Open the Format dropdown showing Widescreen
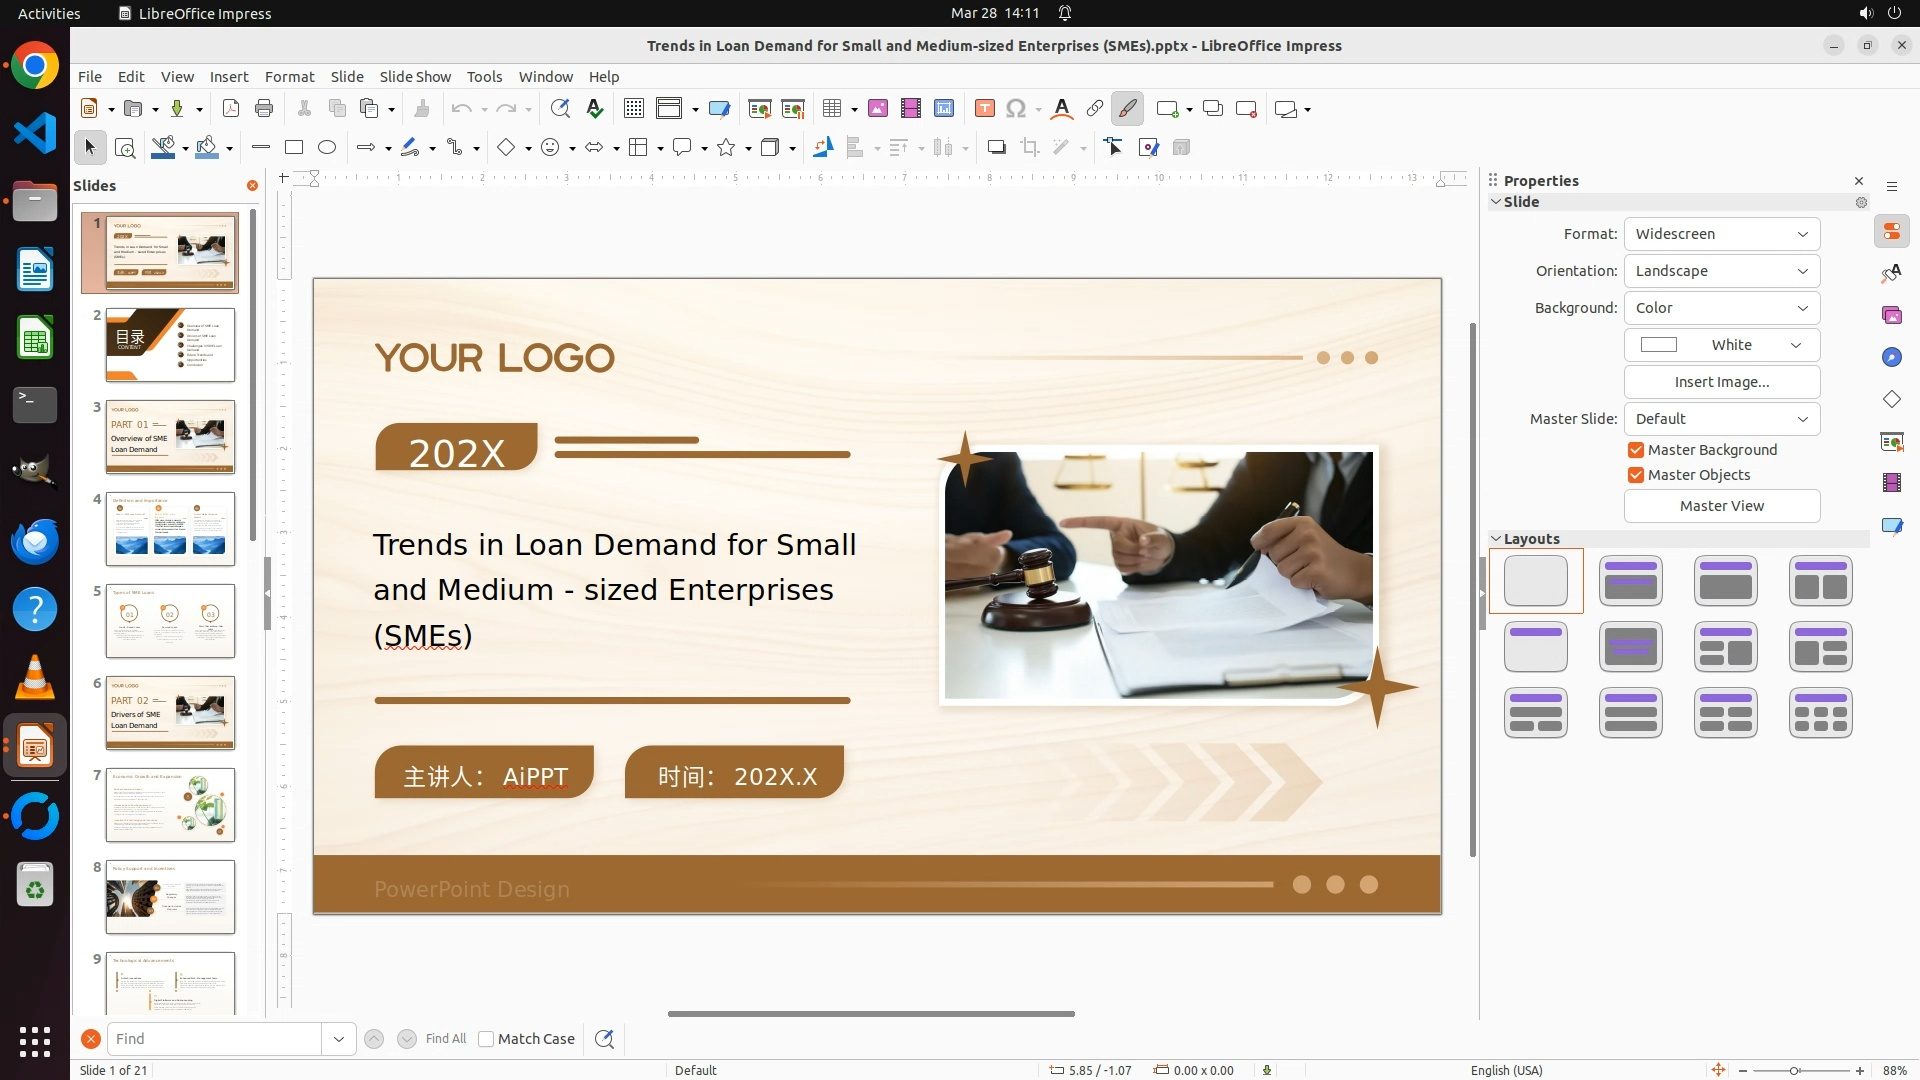This screenshot has width=1920, height=1080. pyautogui.click(x=1721, y=234)
